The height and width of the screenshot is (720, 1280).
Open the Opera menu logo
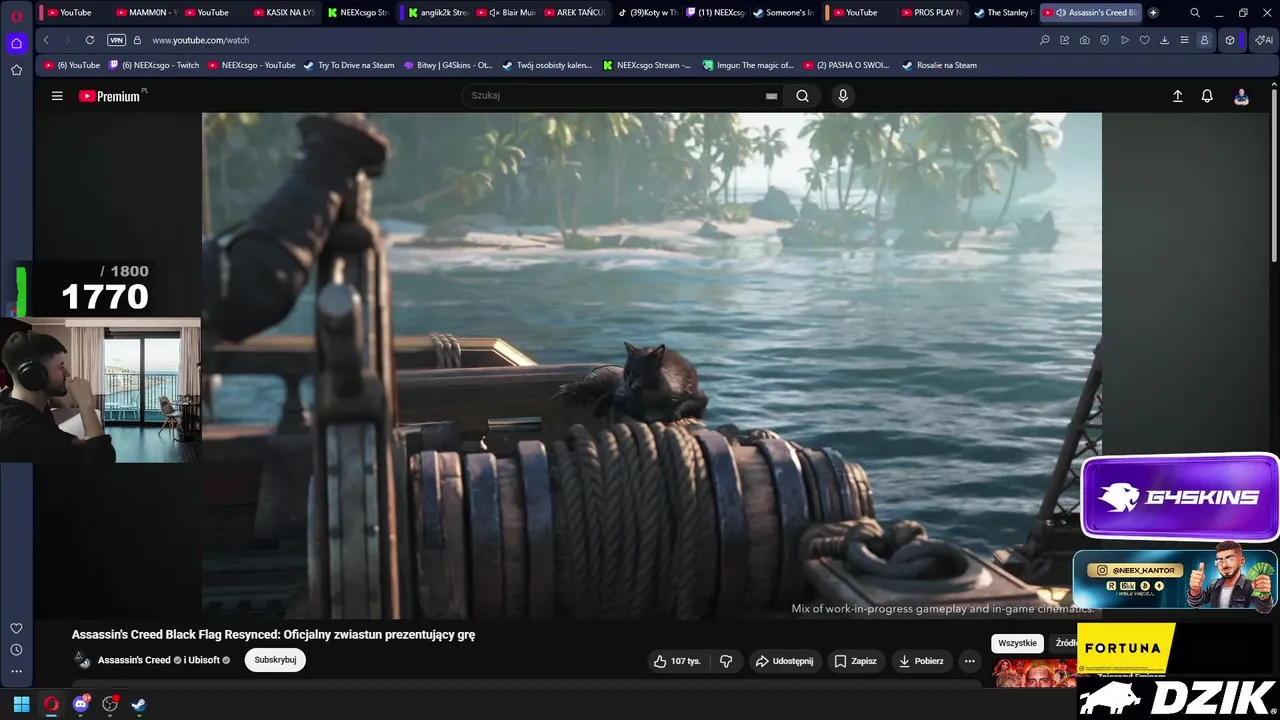pos(16,15)
